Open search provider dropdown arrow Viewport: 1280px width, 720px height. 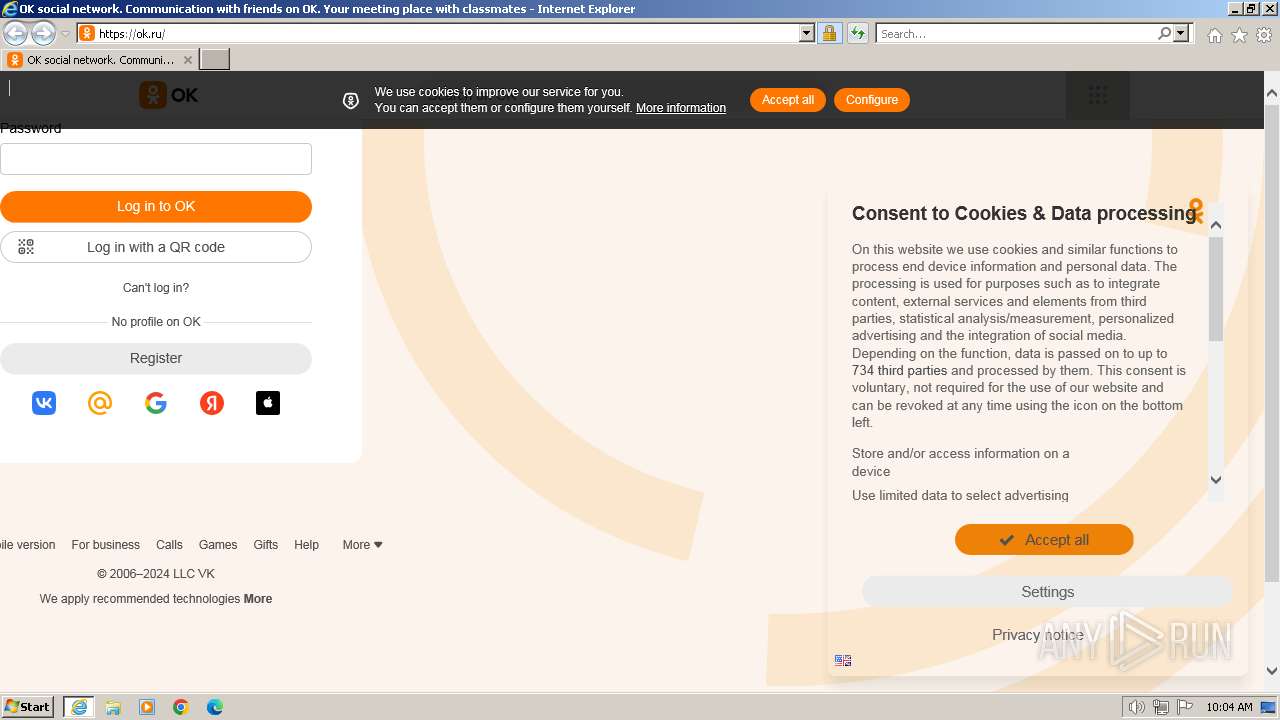tap(1181, 33)
